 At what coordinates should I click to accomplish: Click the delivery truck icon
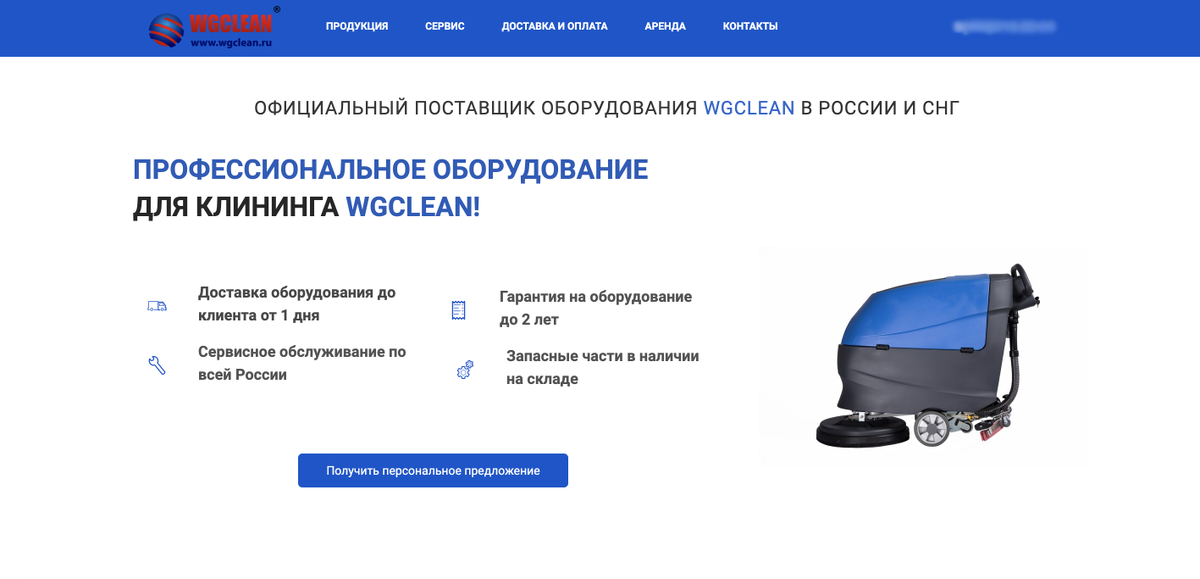pos(157,306)
